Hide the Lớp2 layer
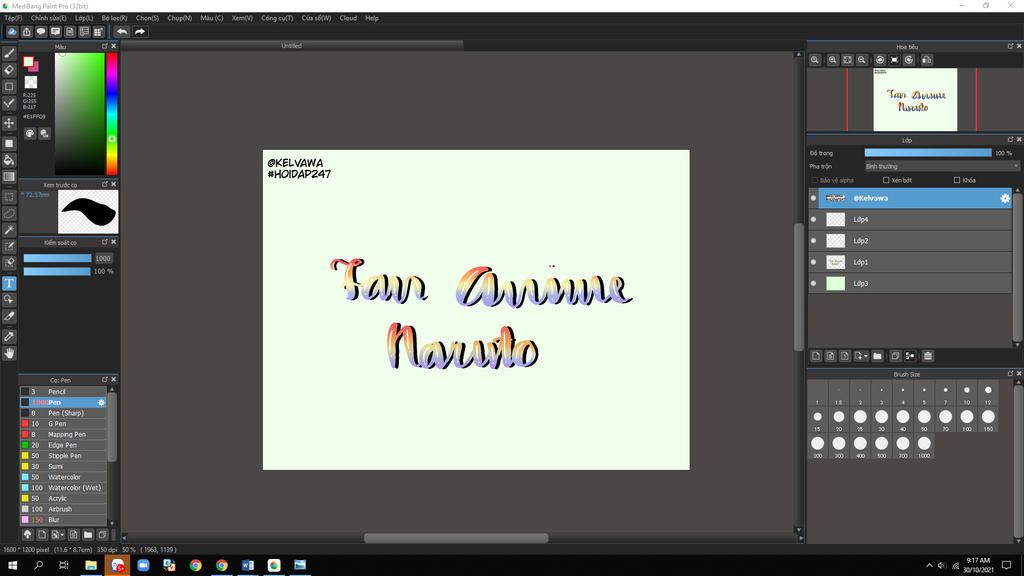 pos(814,240)
